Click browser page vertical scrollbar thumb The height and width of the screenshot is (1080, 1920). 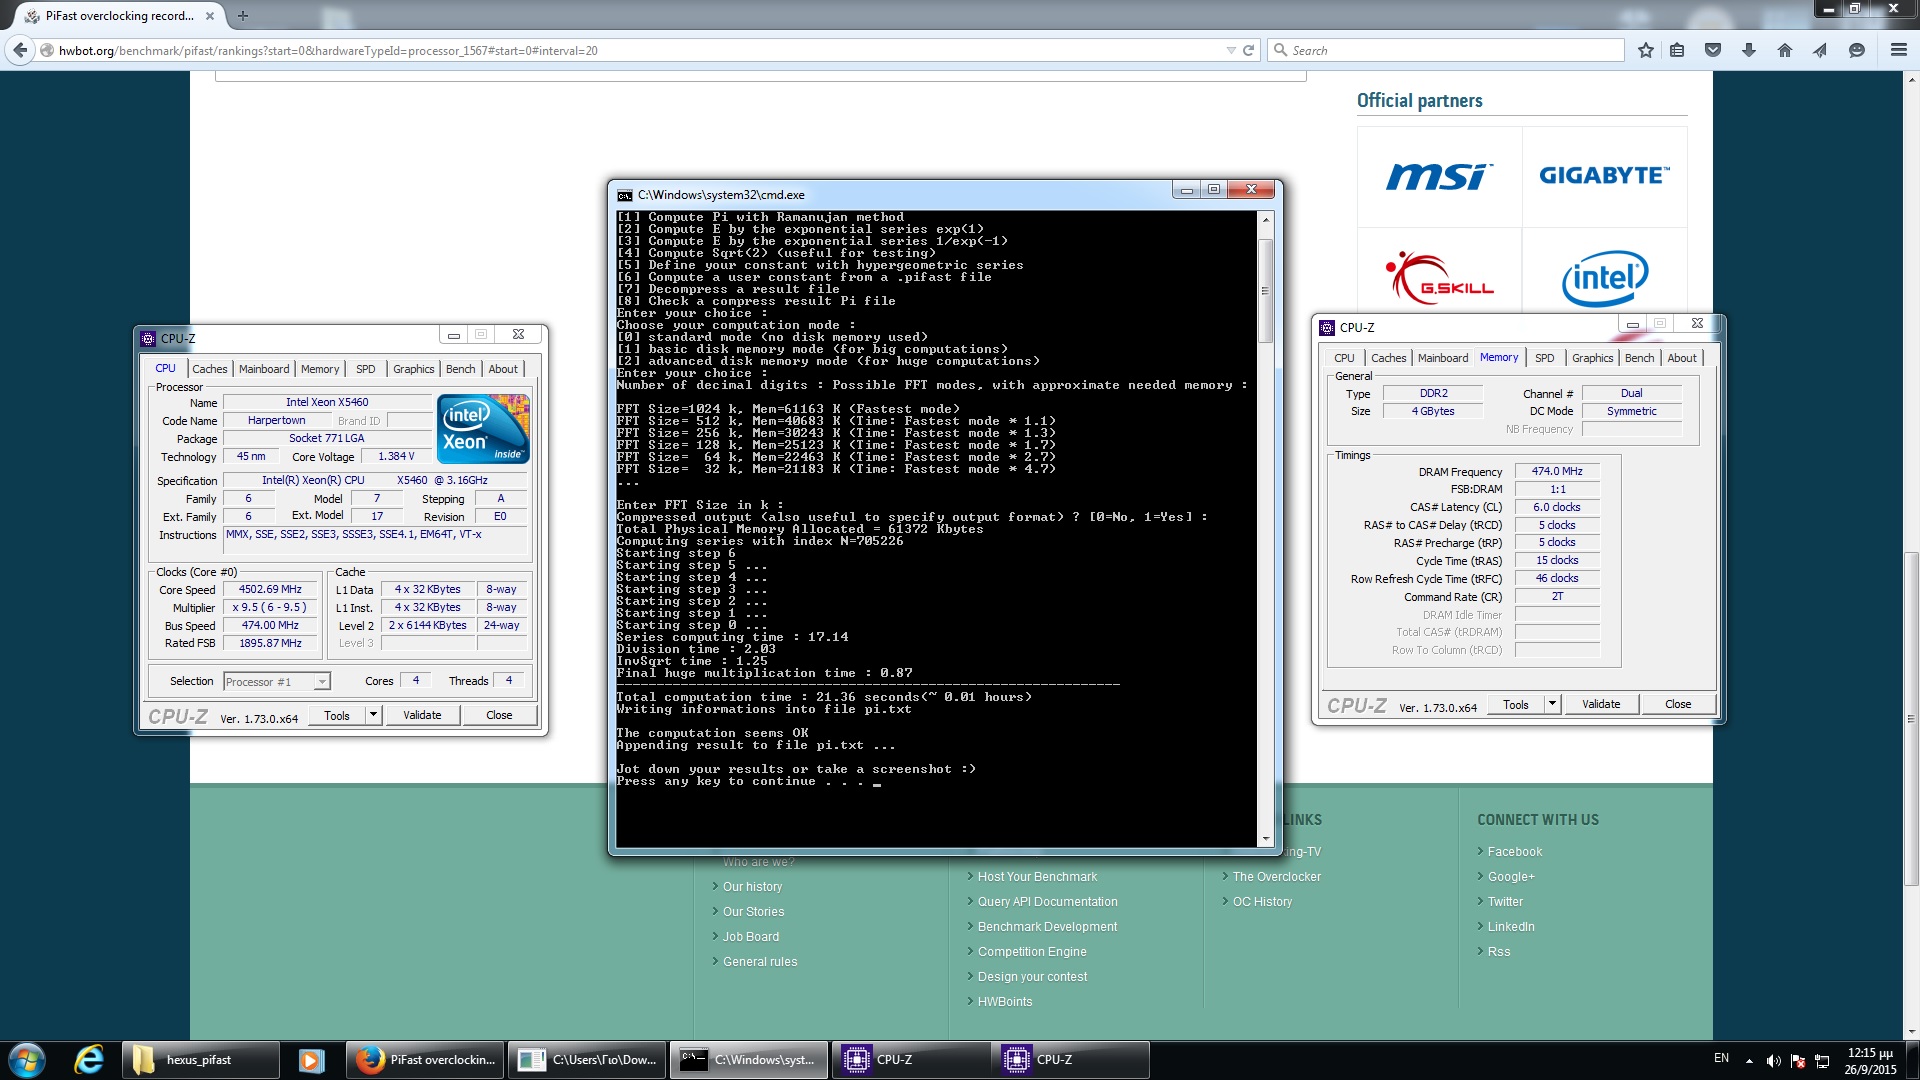click(1911, 718)
